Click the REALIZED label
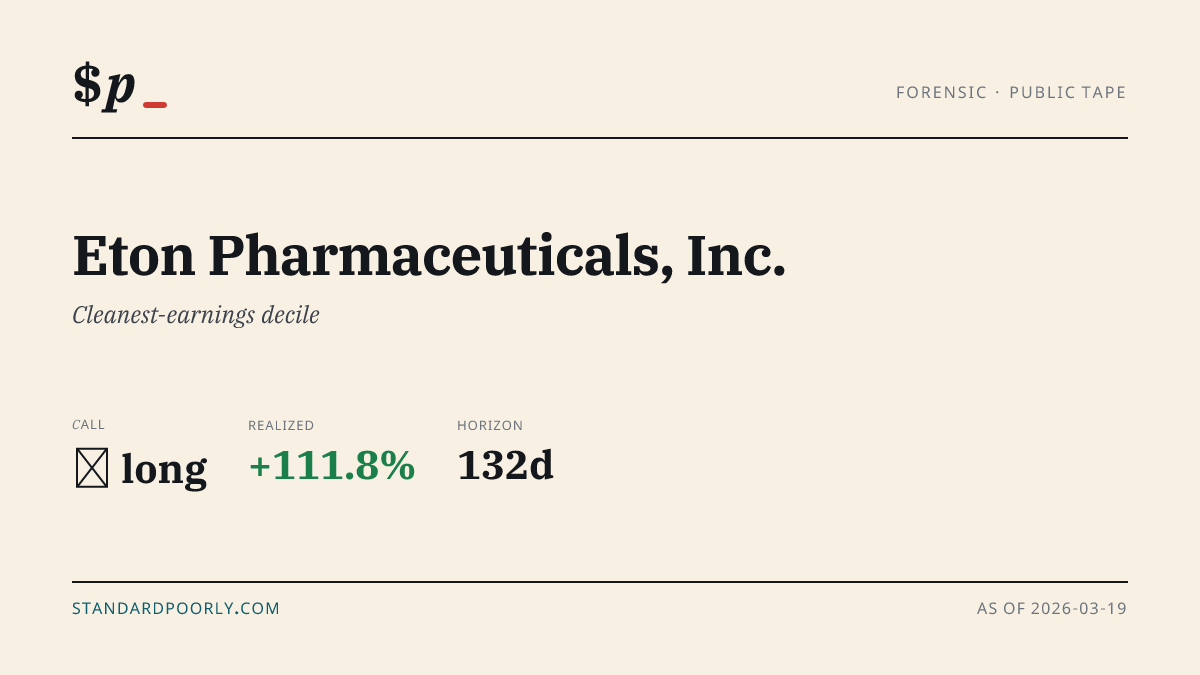 tap(281, 426)
